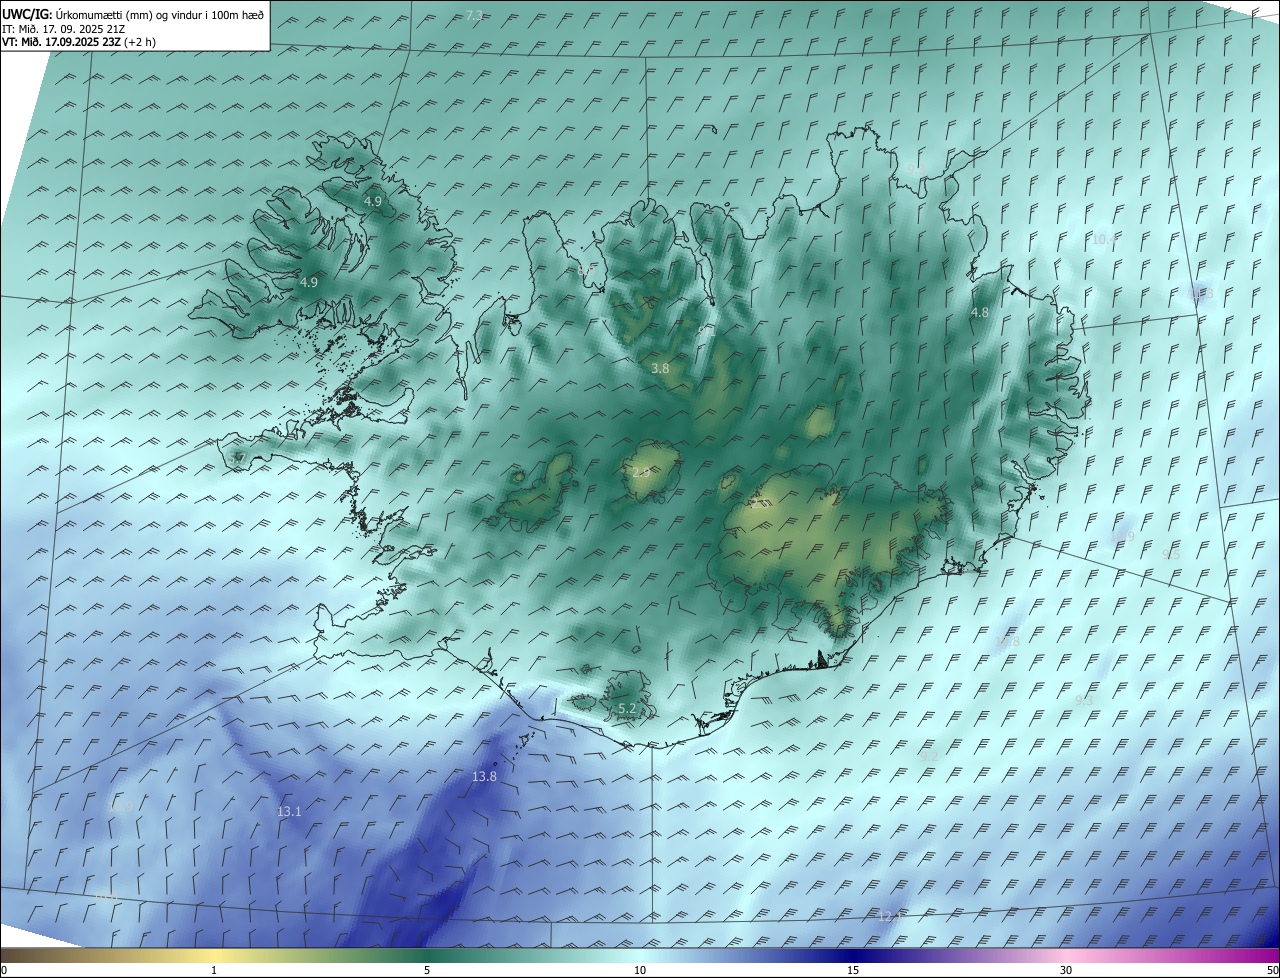Click the '30' tick on the color scale
The height and width of the screenshot is (978, 1280).
coord(1066,970)
